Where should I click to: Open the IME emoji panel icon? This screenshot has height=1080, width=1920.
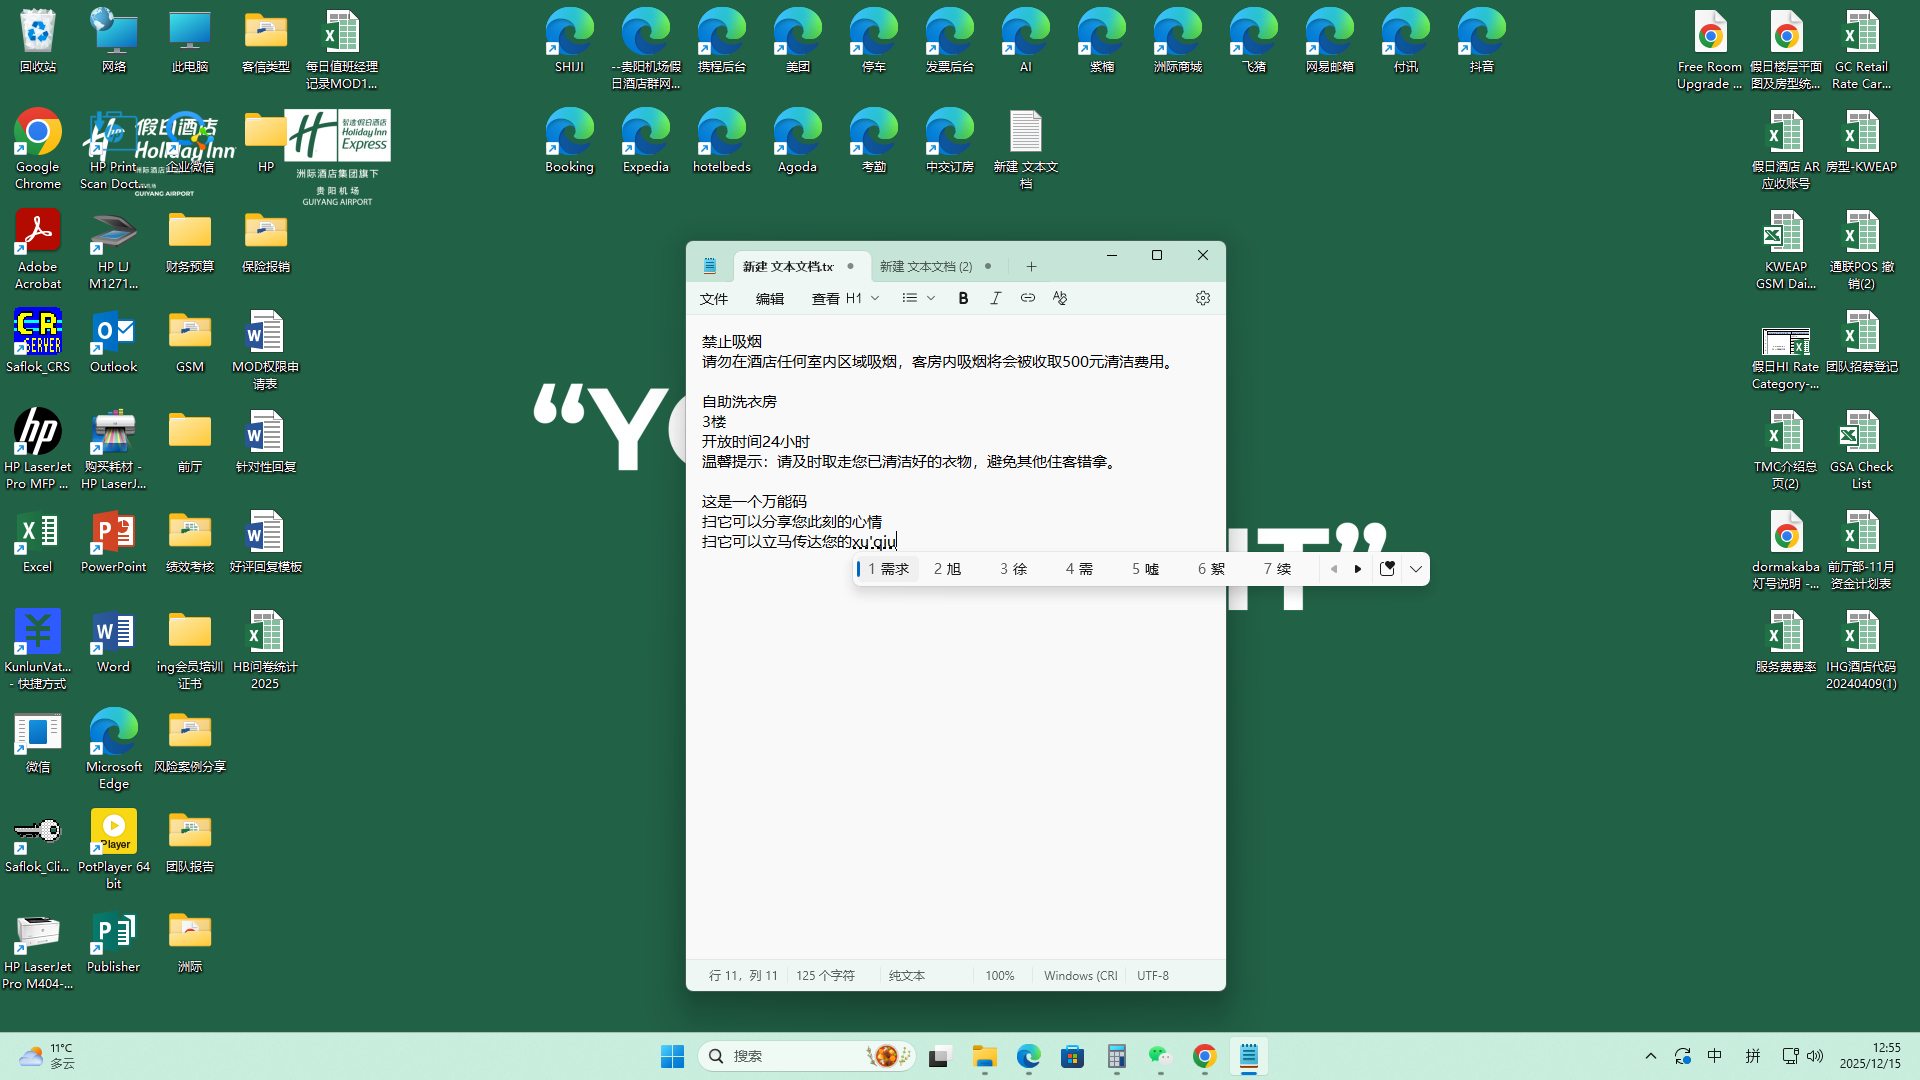pyautogui.click(x=1387, y=569)
